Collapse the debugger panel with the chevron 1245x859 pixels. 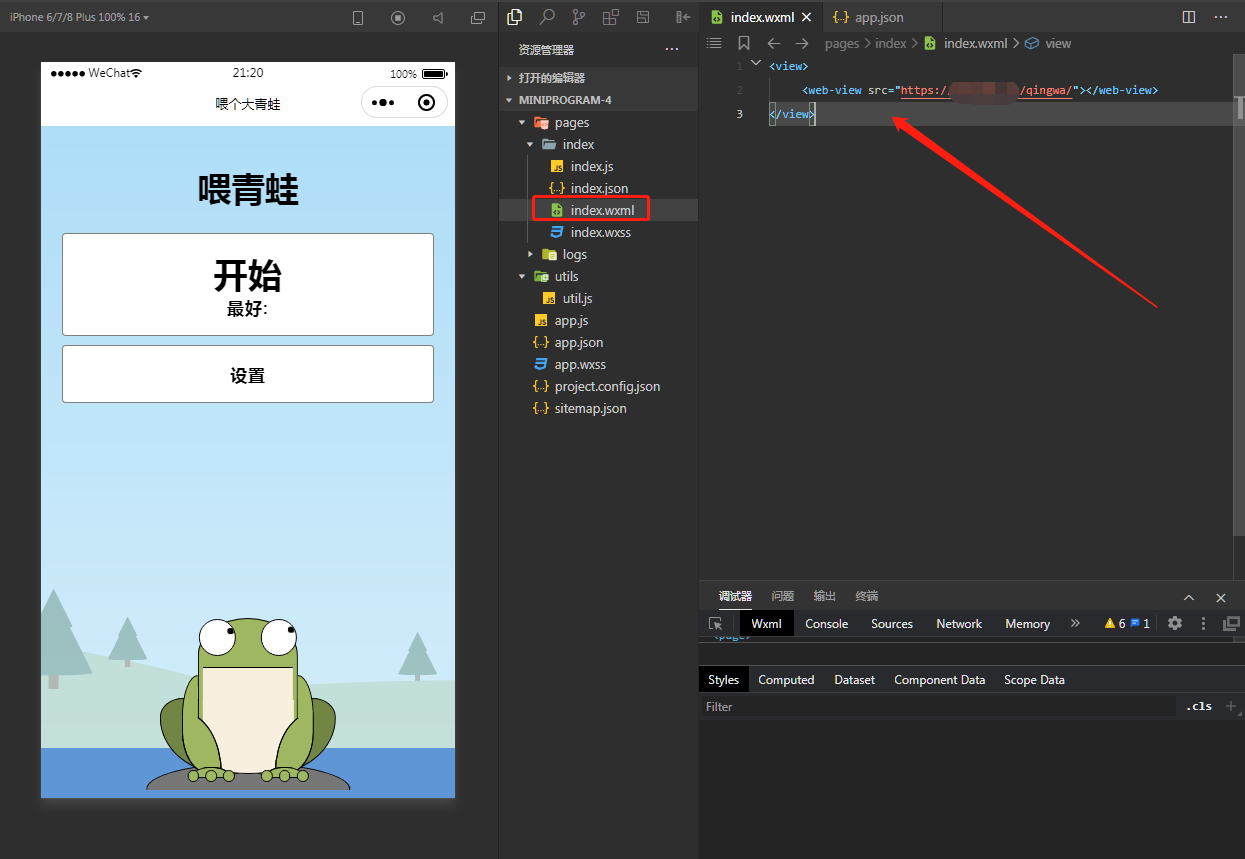point(1189,597)
